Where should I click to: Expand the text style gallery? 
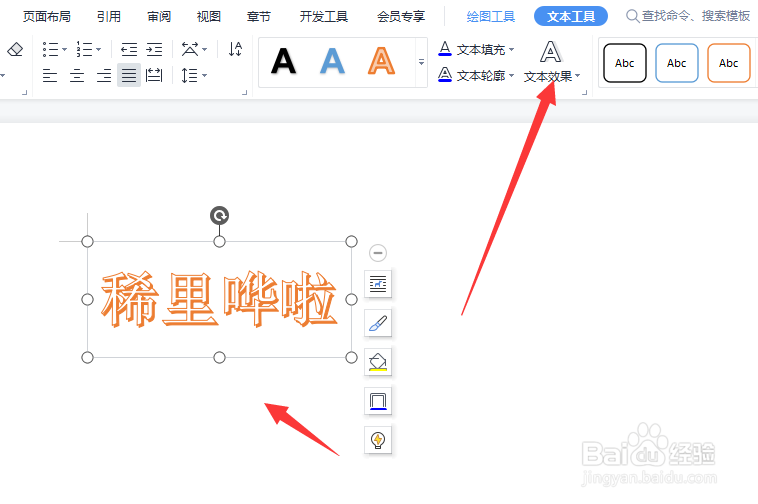422,62
